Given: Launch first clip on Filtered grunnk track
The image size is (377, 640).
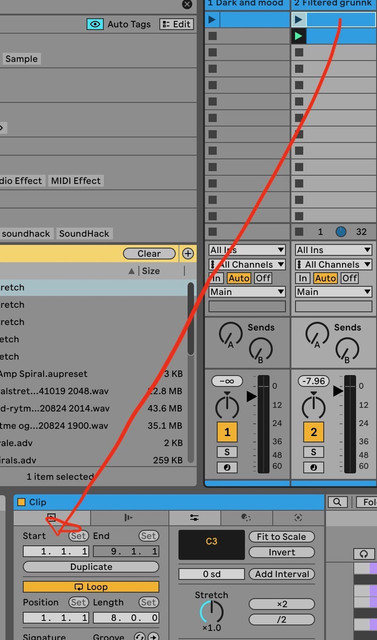Looking at the screenshot, I should click(299, 19).
